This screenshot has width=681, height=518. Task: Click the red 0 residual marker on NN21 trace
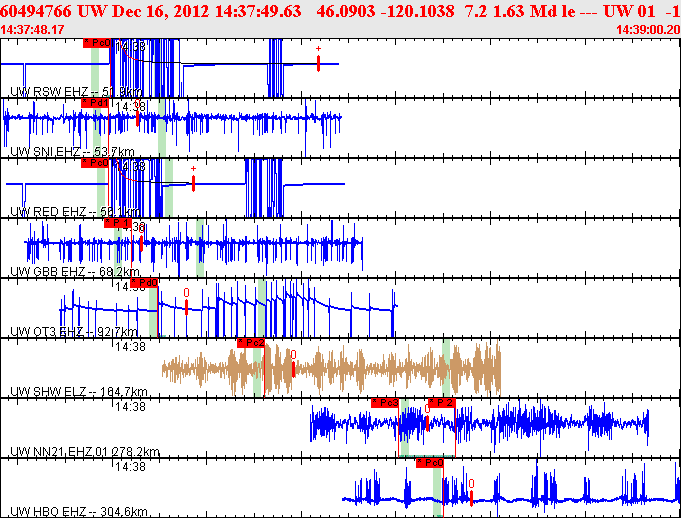click(427, 418)
